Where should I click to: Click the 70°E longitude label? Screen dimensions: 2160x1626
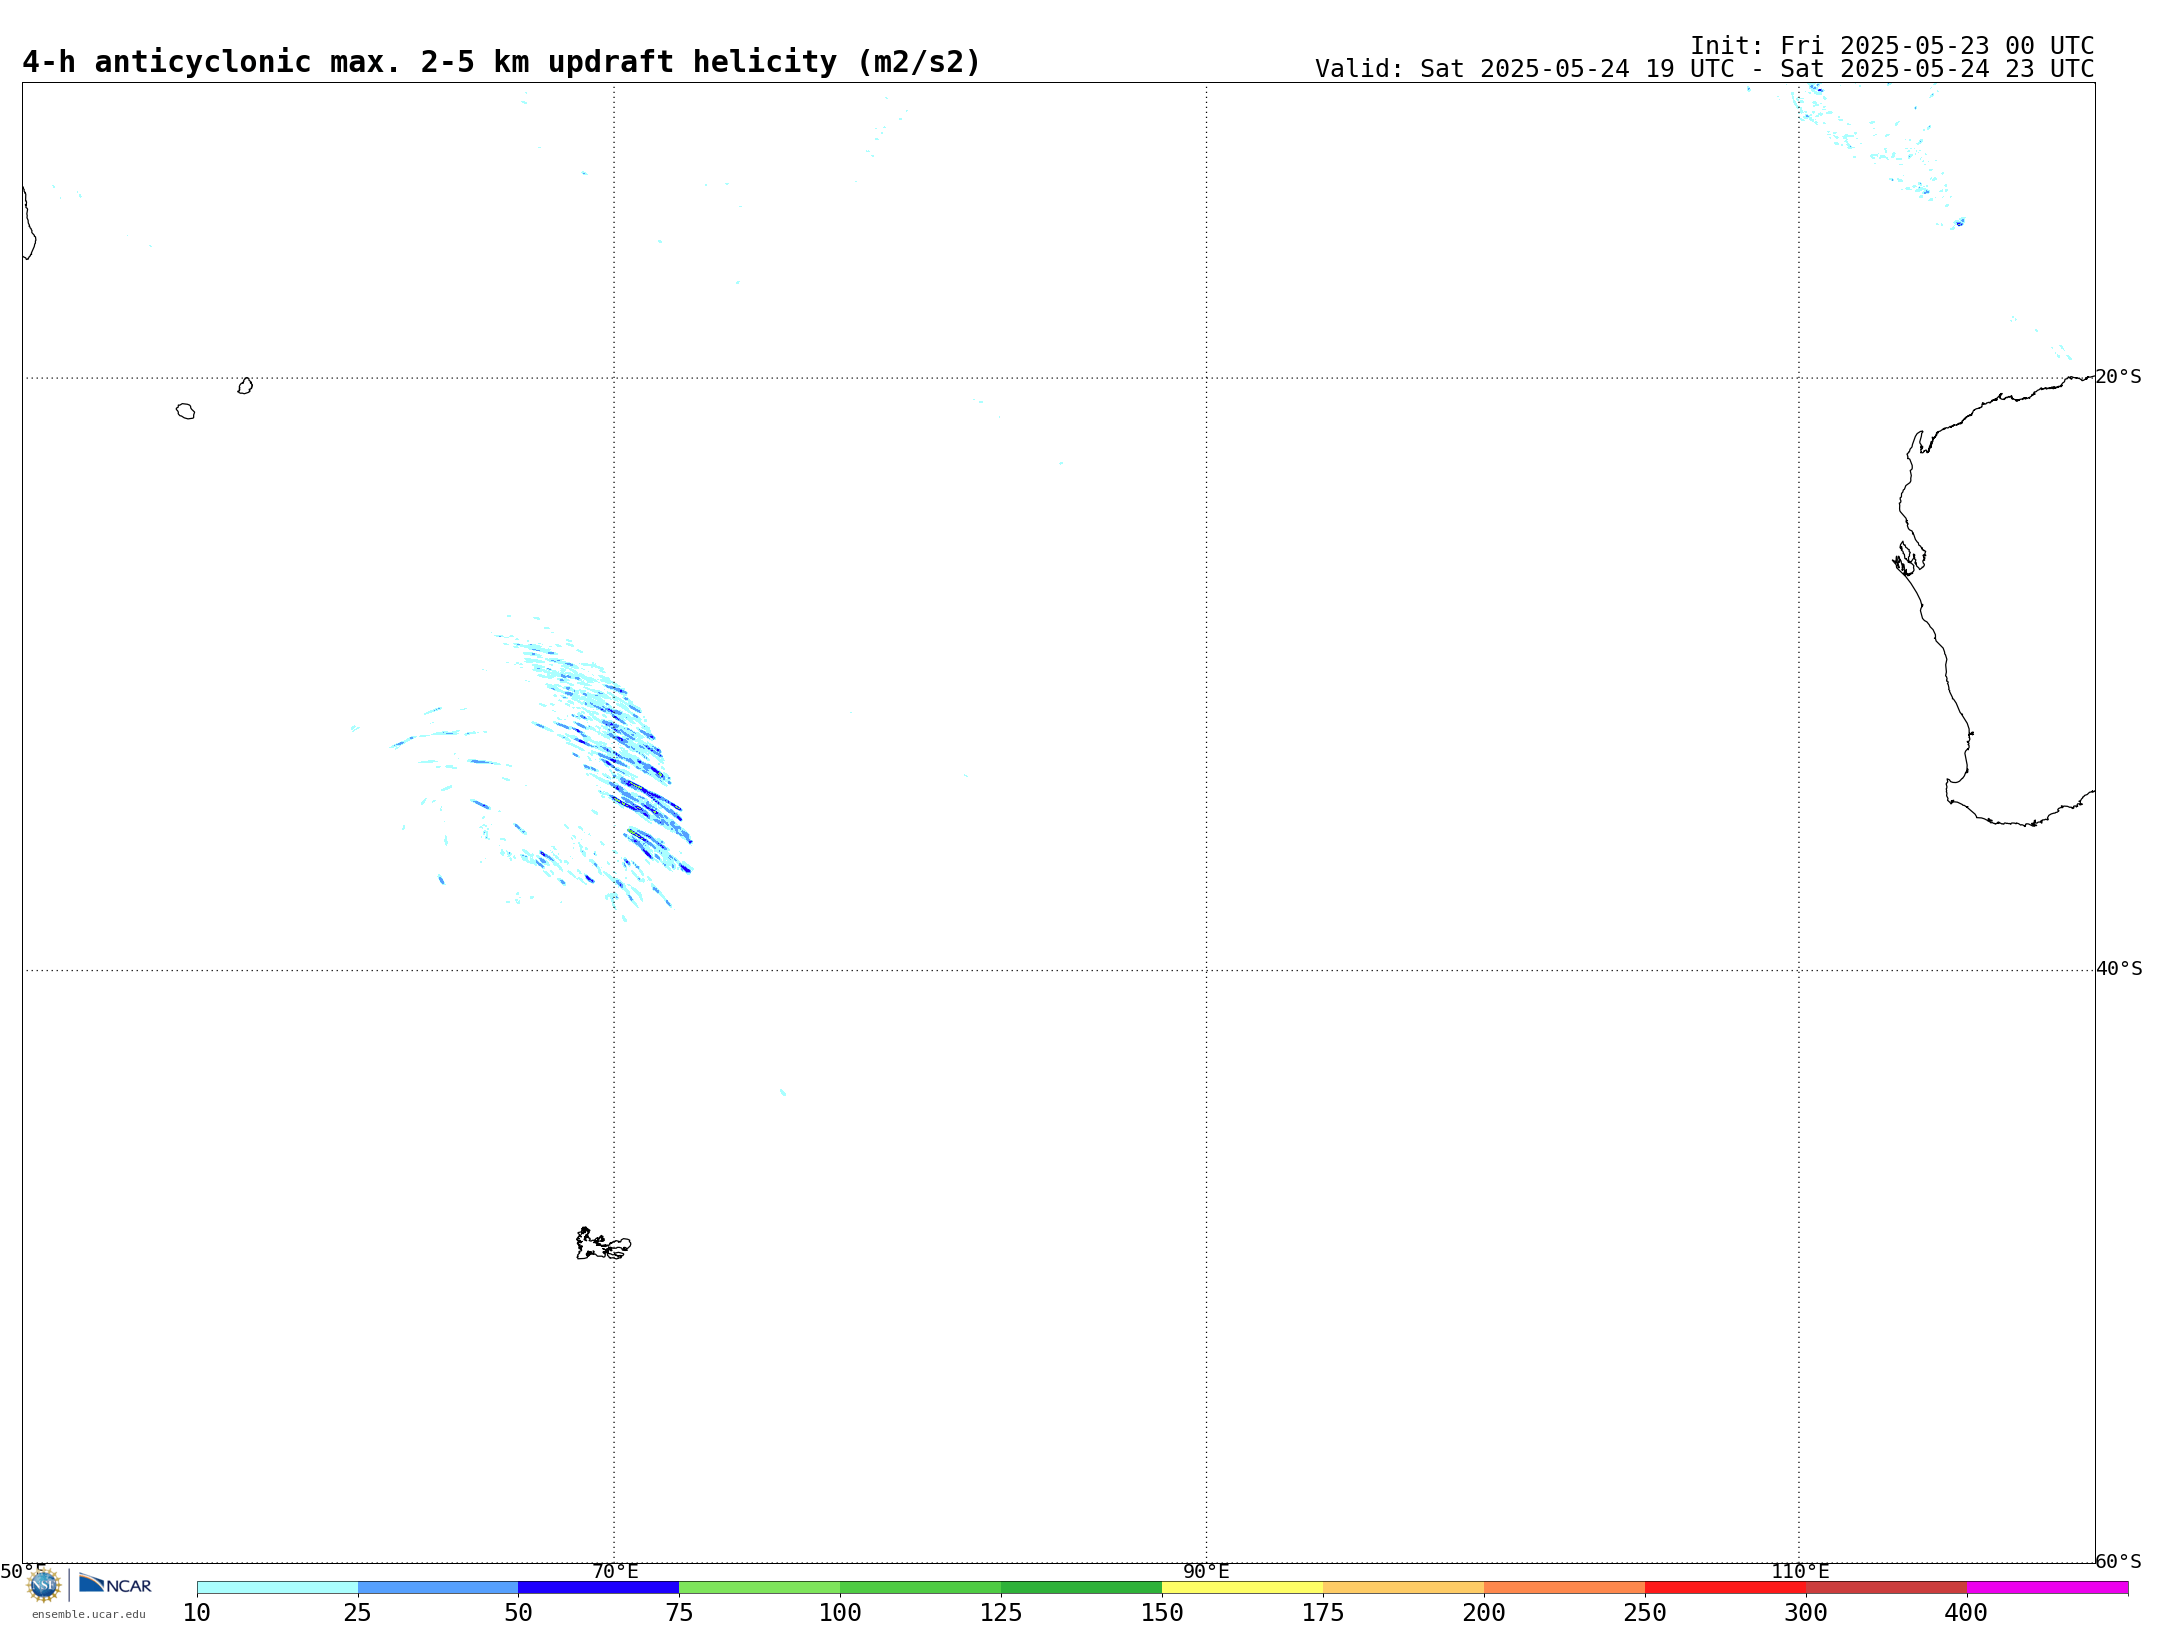[615, 1571]
